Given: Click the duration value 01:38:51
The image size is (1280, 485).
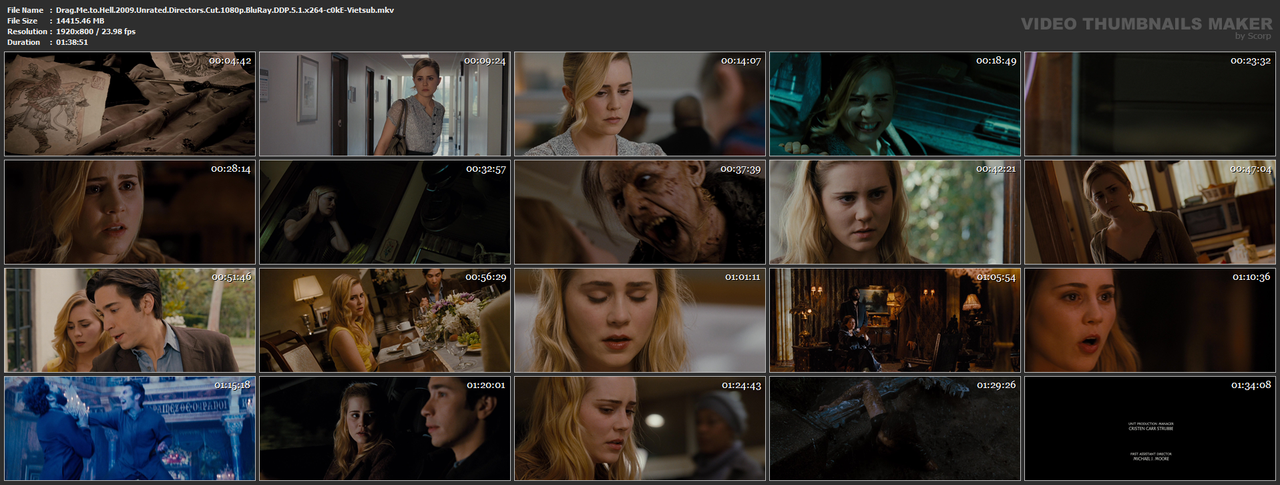Looking at the screenshot, I should pos(73,42).
